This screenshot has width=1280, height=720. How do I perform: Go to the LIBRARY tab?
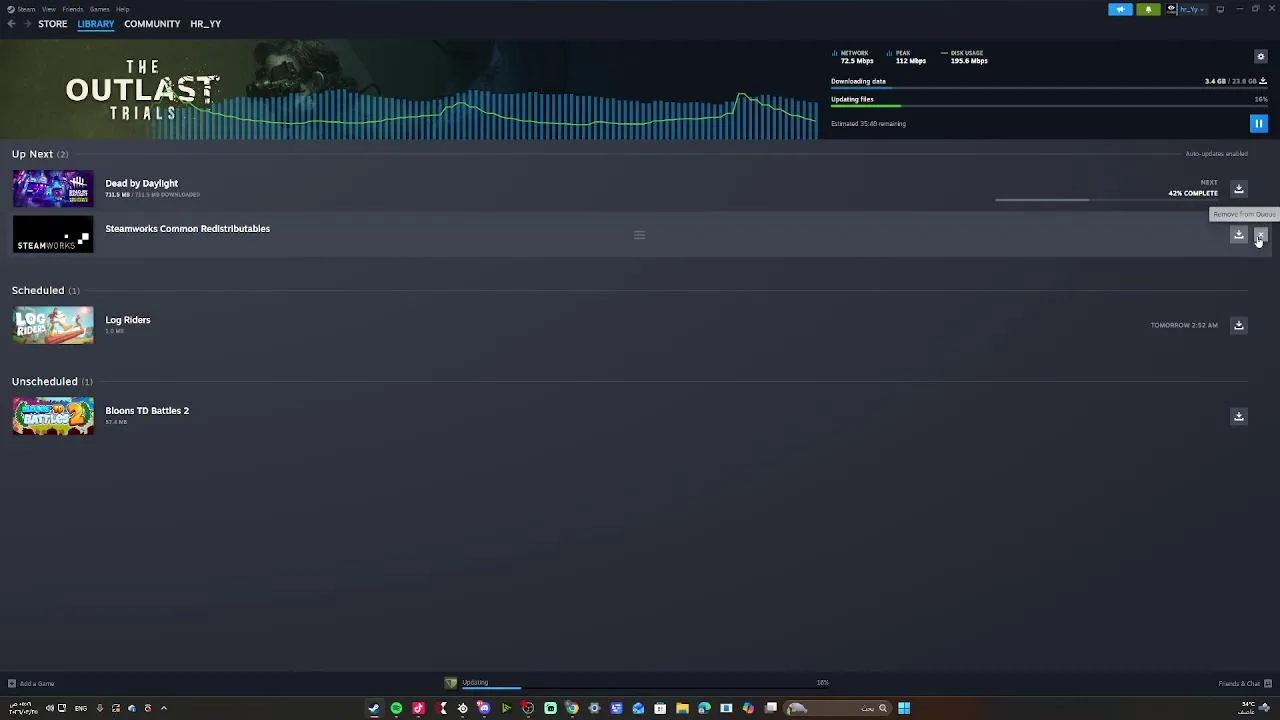96,24
